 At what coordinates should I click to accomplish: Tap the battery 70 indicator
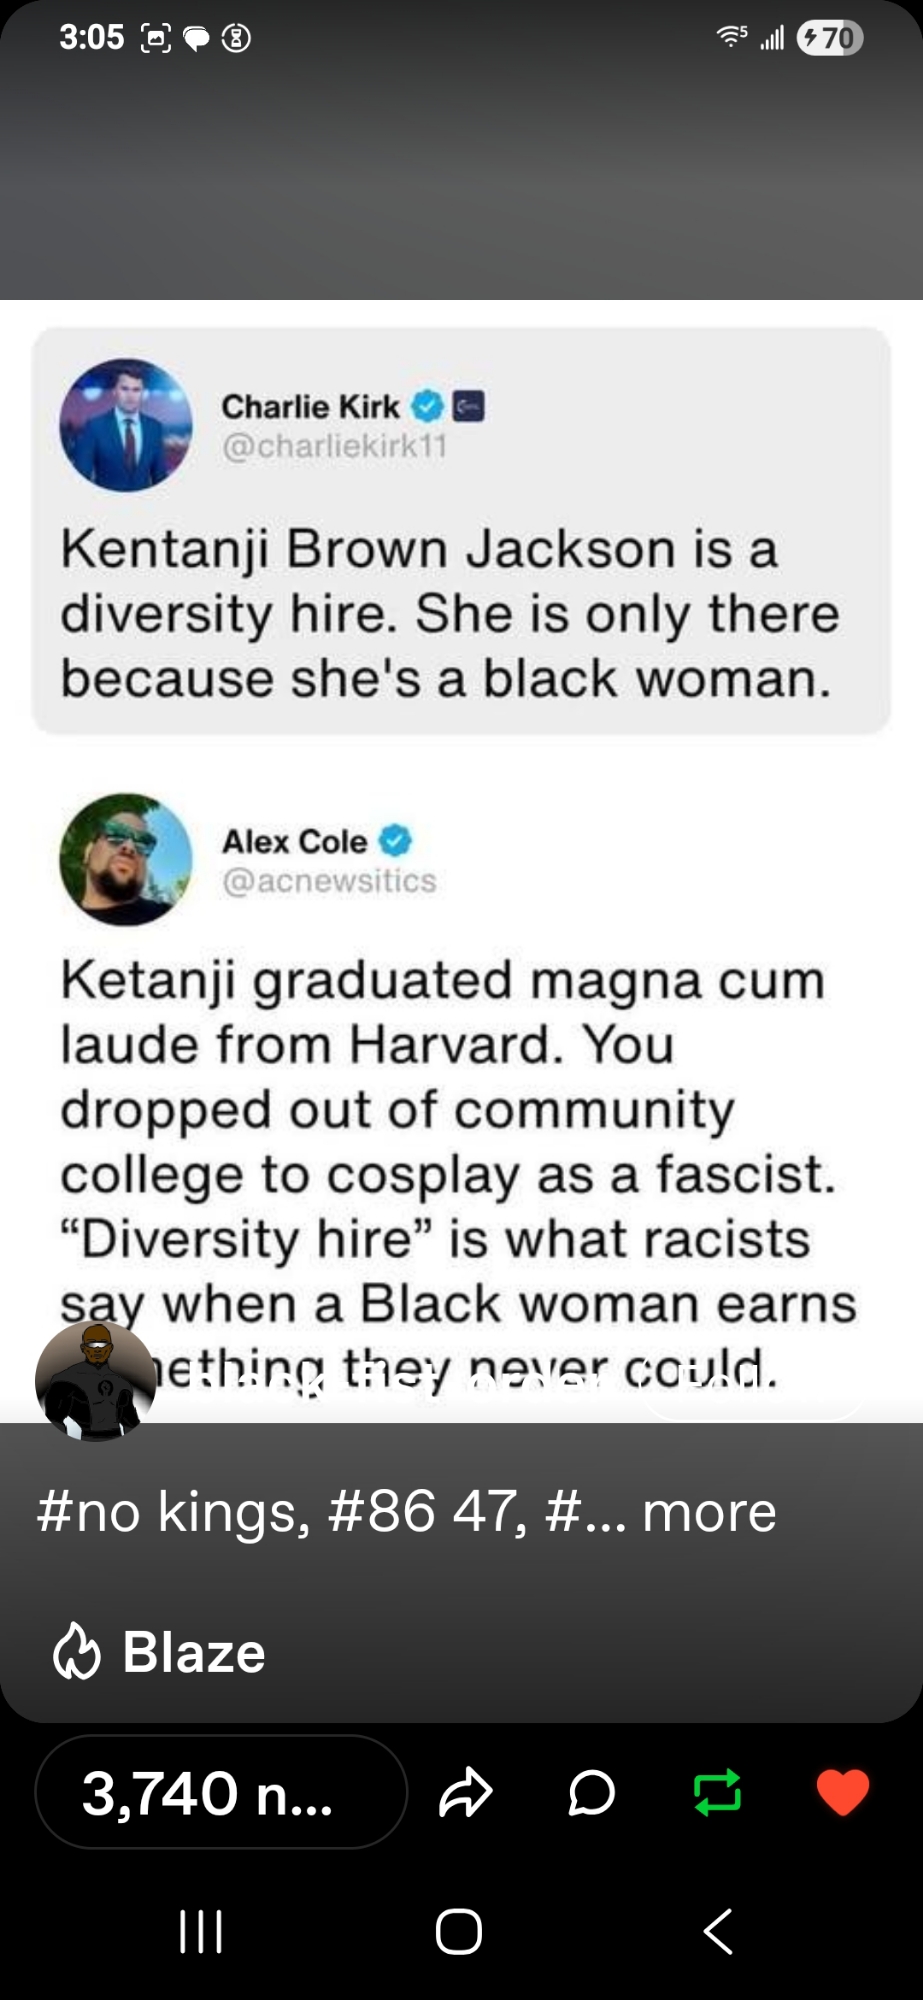[x=829, y=38]
